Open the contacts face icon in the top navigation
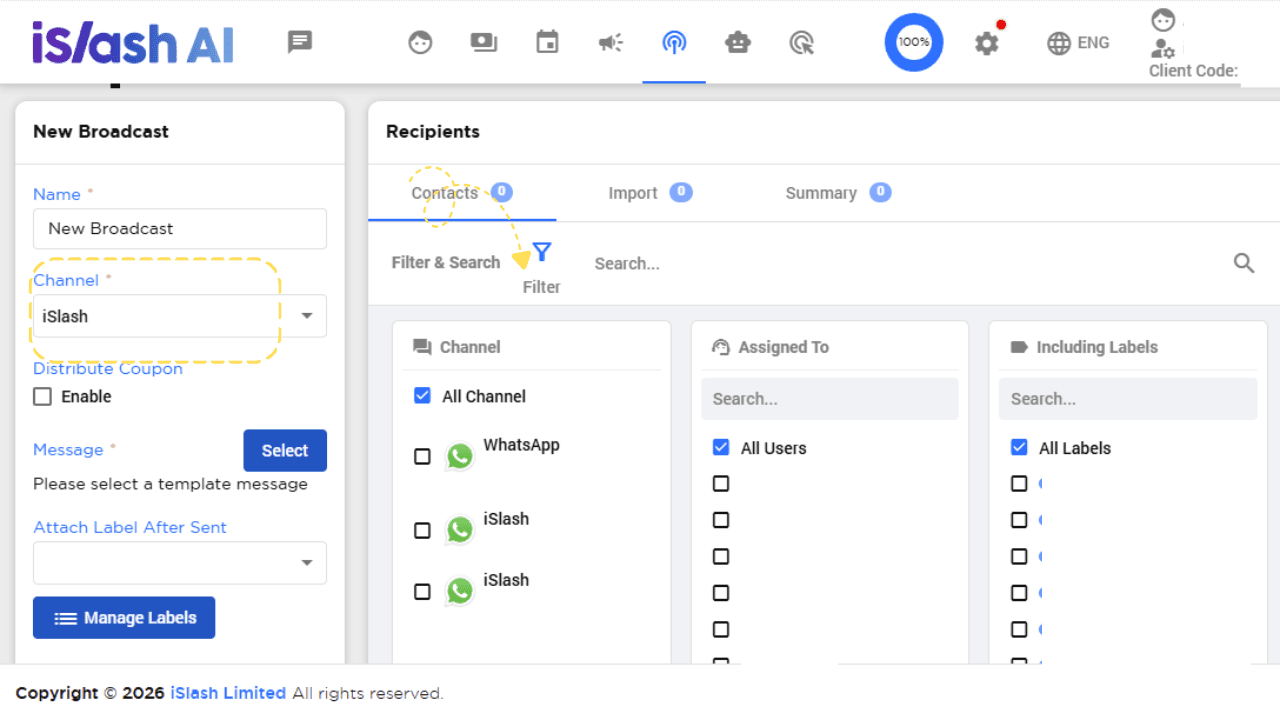Image resolution: width=1280 pixels, height=720 pixels. pyautogui.click(x=420, y=43)
